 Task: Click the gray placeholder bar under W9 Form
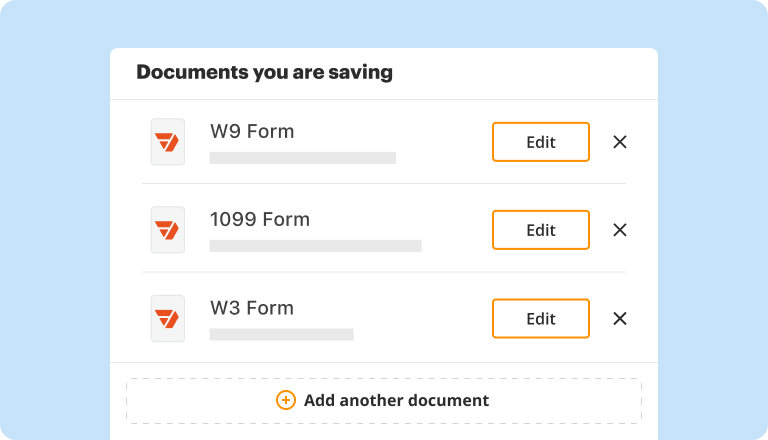[302, 158]
